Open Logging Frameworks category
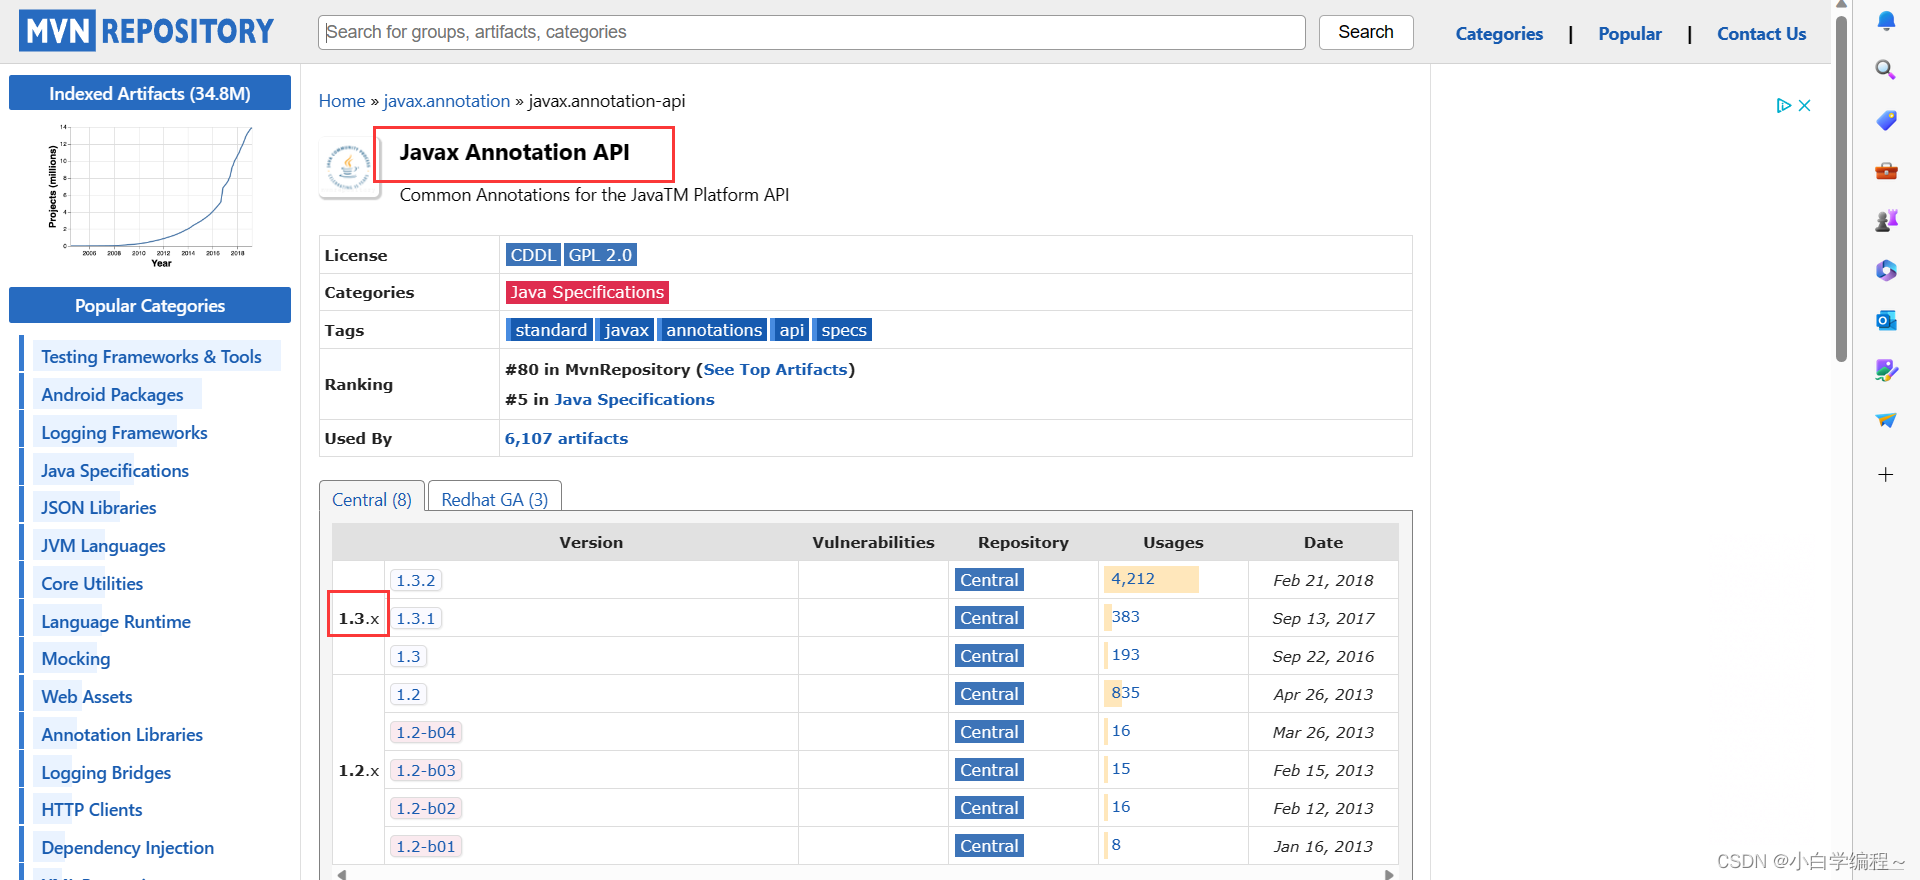Image resolution: width=1920 pixels, height=880 pixels. (124, 433)
